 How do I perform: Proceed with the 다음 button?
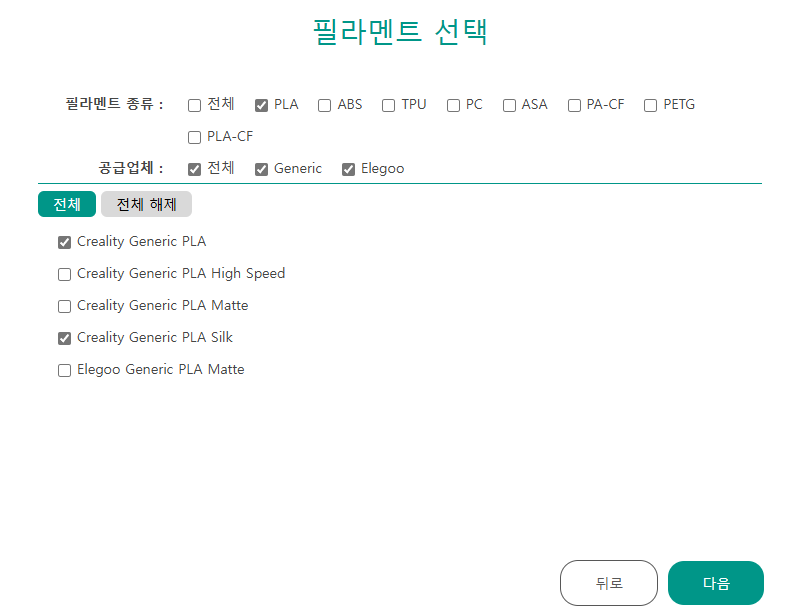coord(716,583)
